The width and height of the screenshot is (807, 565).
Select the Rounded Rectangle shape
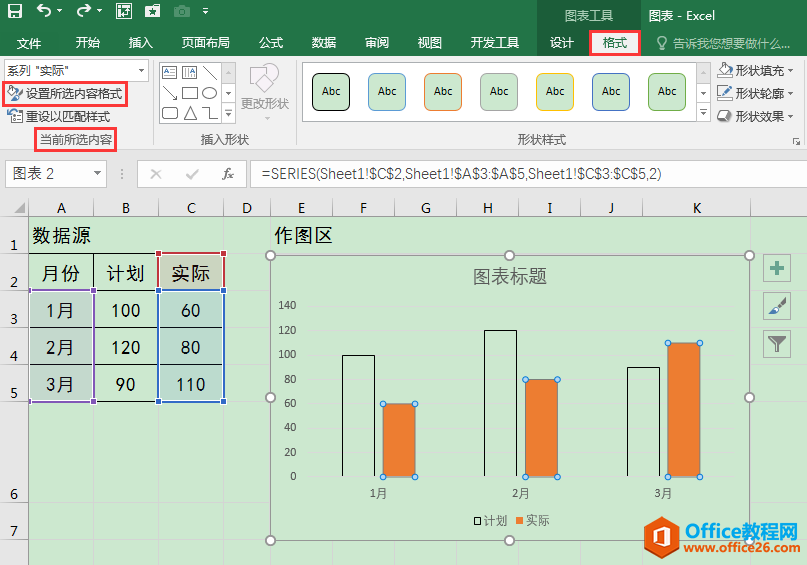tap(169, 113)
